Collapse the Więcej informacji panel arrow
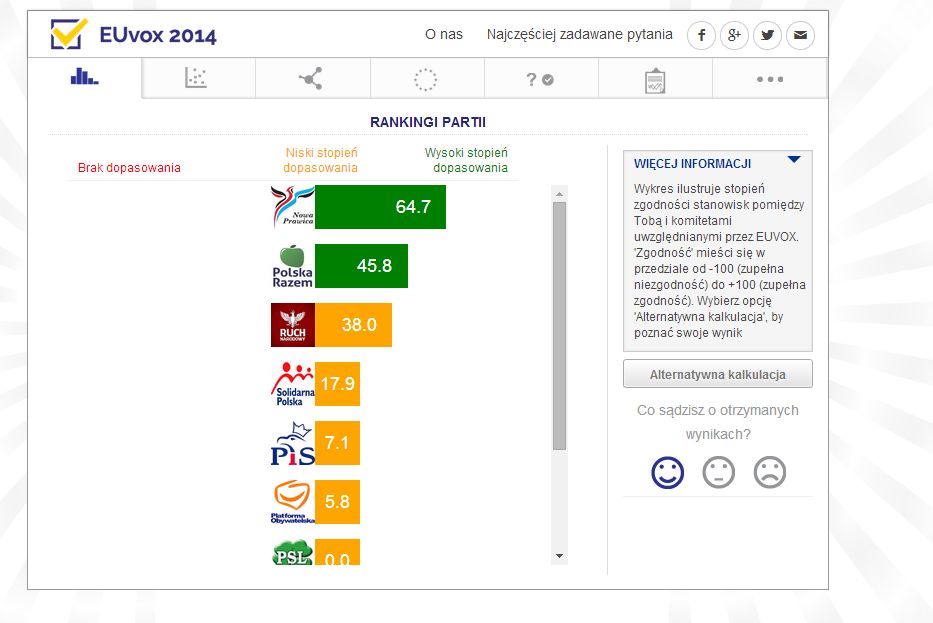 794,159
